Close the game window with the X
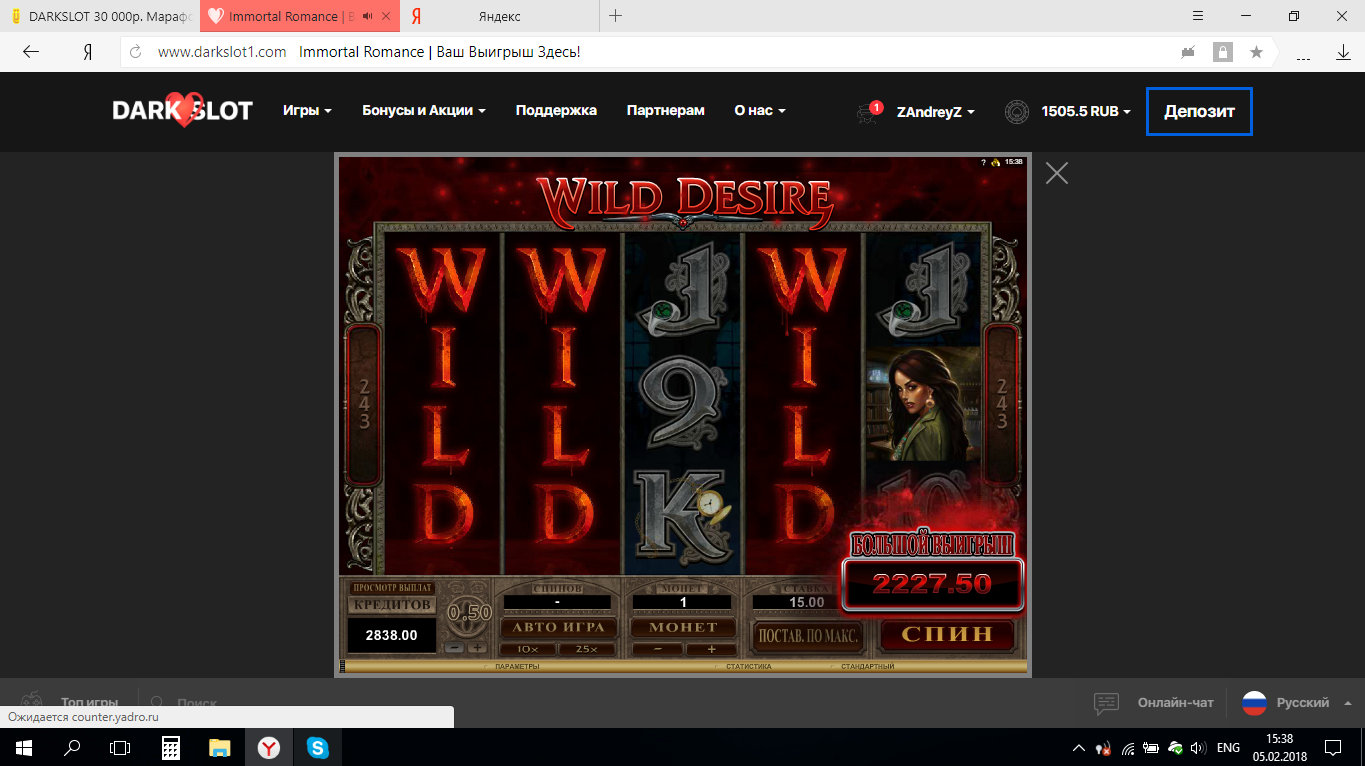 (x=1057, y=173)
